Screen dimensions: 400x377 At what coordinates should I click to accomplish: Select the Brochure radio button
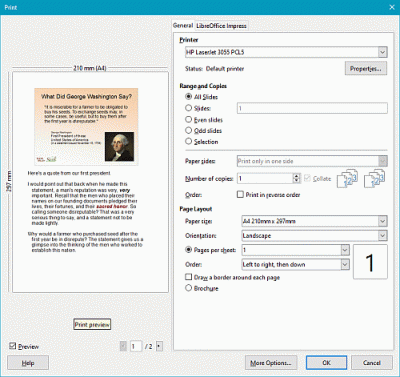click(189, 288)
